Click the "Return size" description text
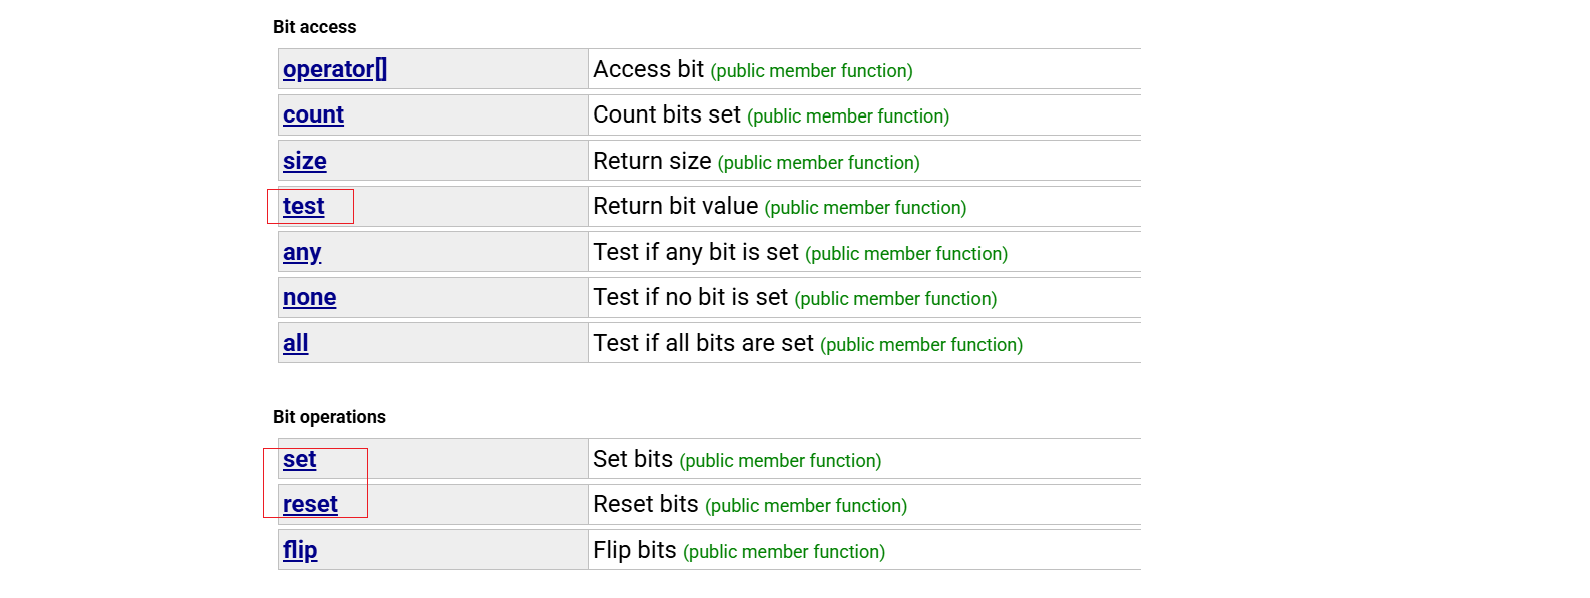This screenshot has height=598, width=1590. (x=652, y=161)
